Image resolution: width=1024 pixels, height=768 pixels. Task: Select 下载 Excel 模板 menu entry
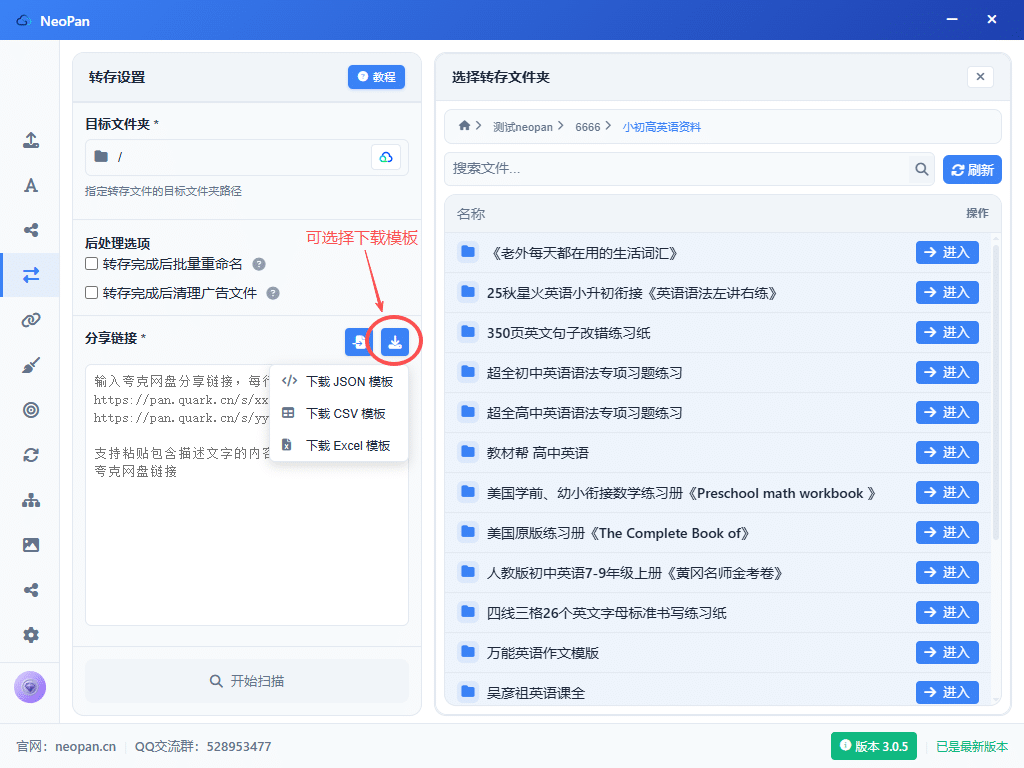pos(339,445)
